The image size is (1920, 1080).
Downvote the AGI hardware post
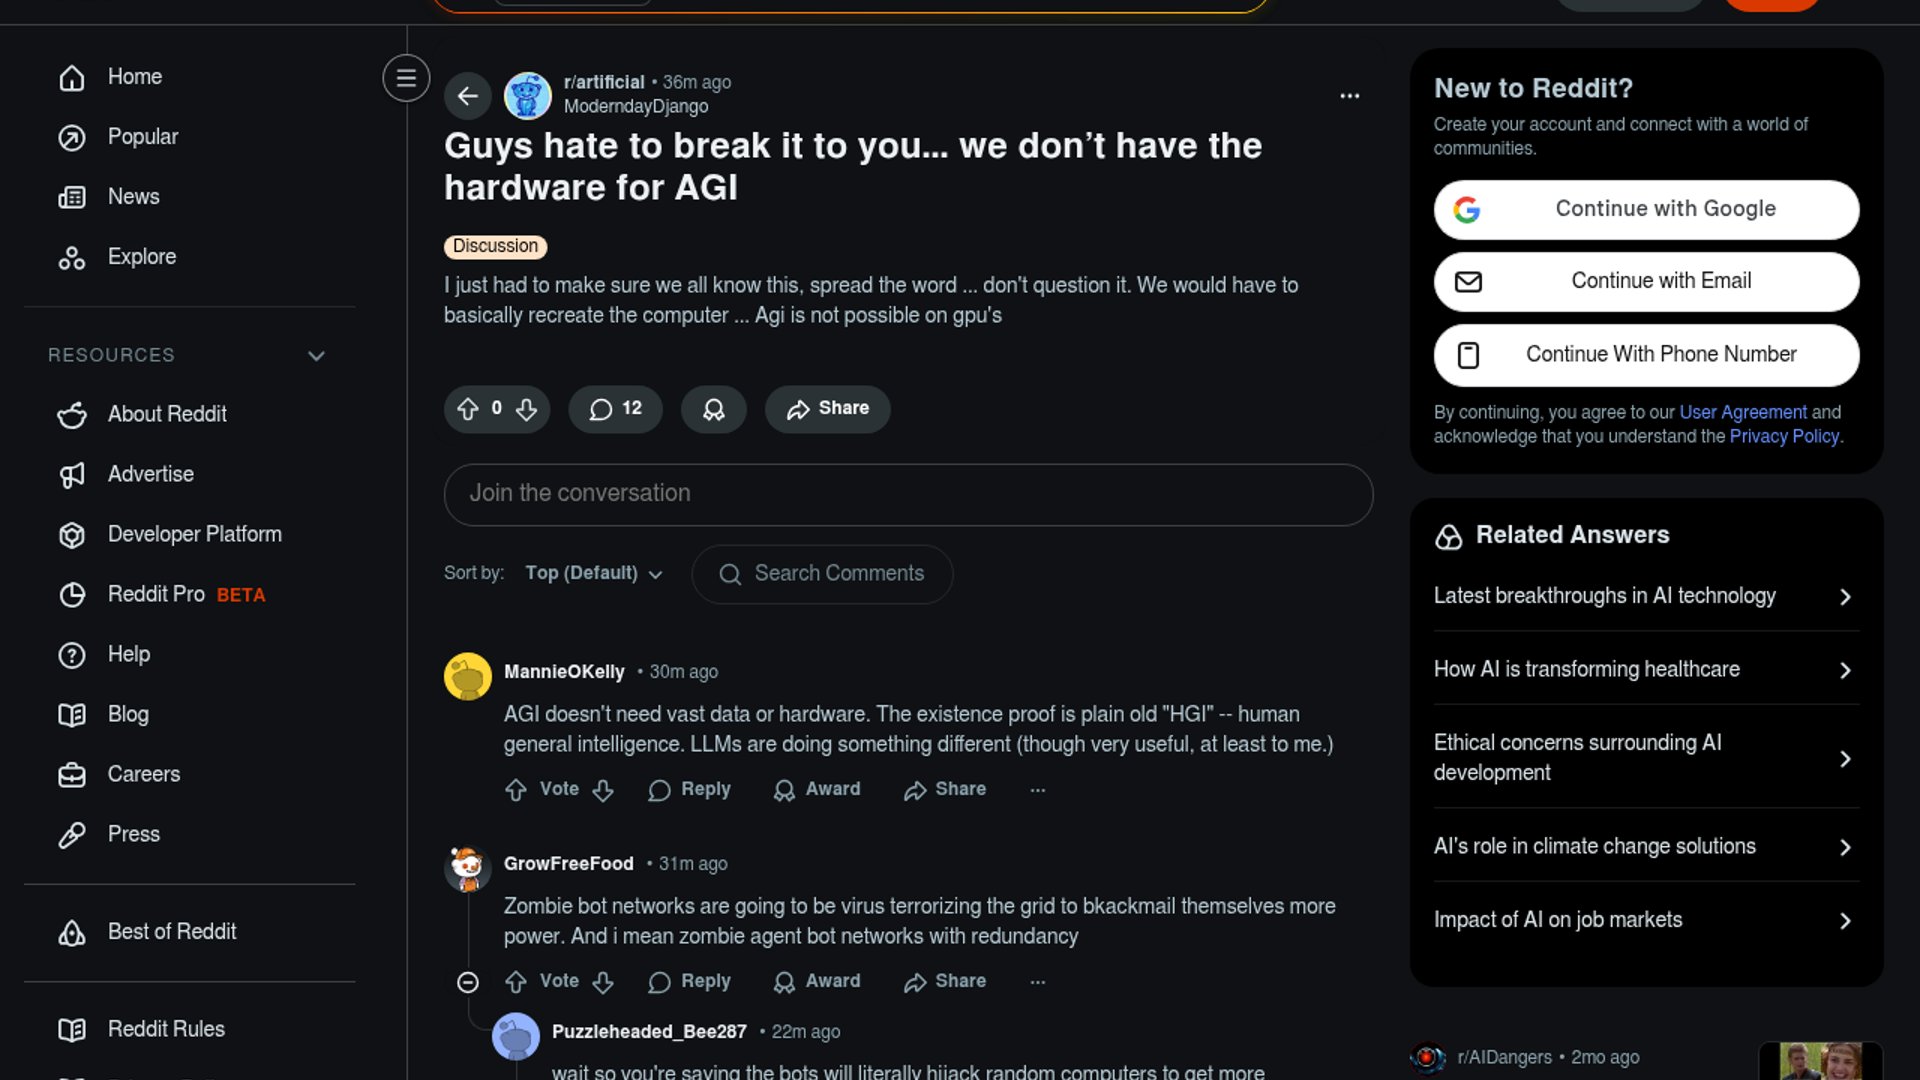[527, 409]
